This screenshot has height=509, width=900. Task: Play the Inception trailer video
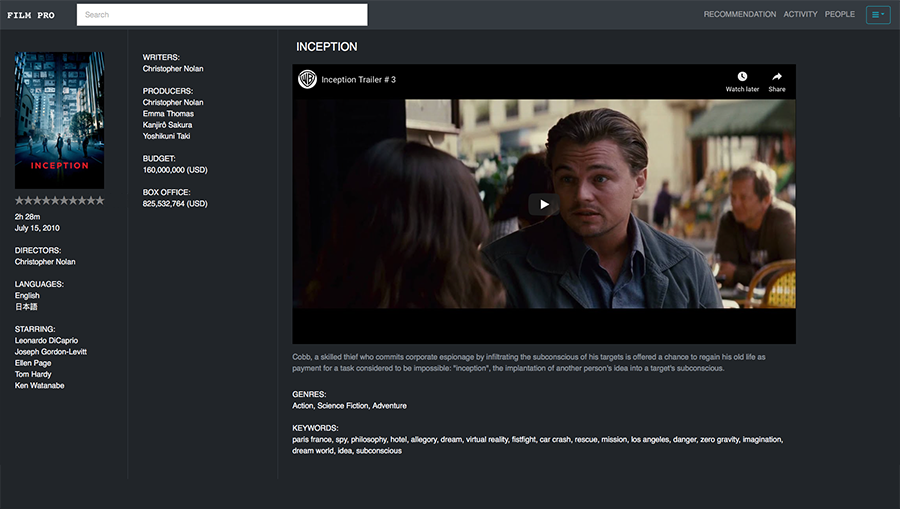point(544,204)
